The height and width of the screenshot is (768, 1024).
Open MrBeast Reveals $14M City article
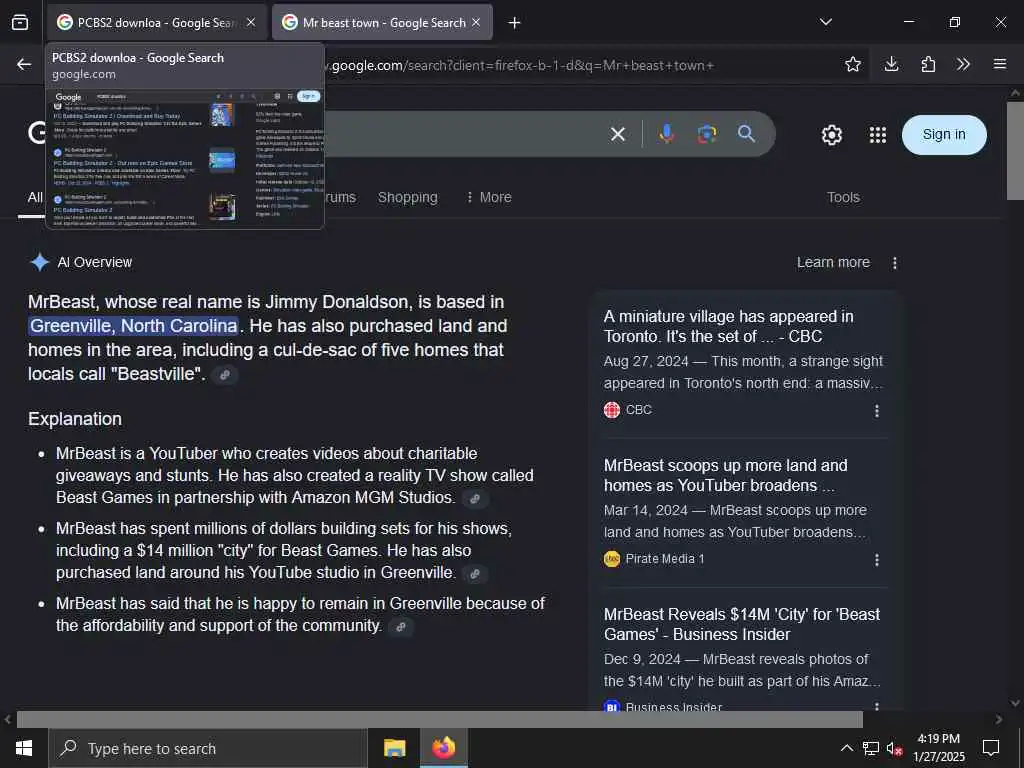coord(742,624)
